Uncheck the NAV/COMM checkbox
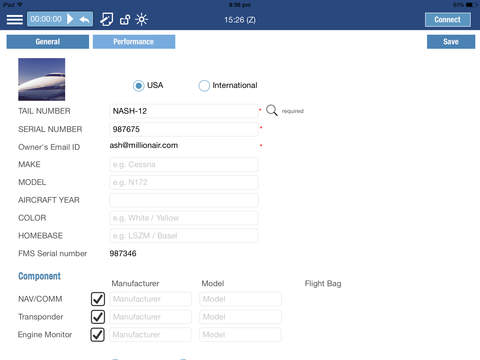This screenshot has height=360, width=480. coord(98,299)
